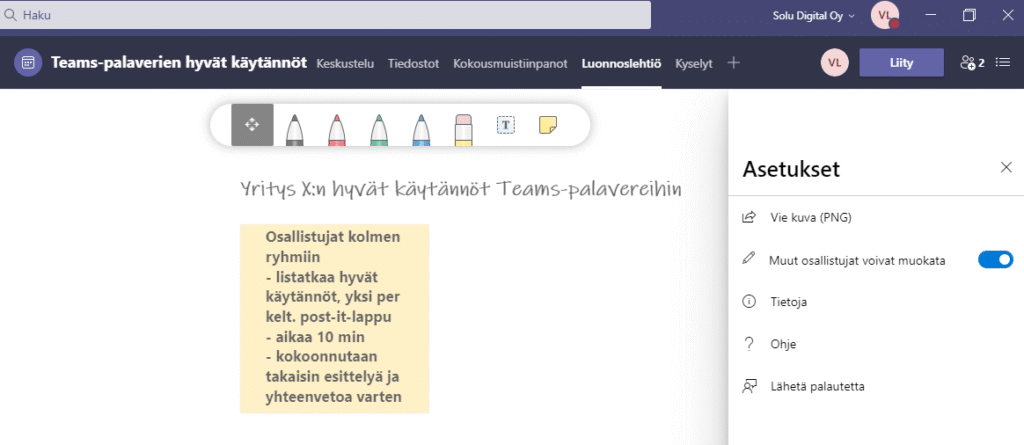Expand Solu Digital Oy organization dropdown

(815, 15)
